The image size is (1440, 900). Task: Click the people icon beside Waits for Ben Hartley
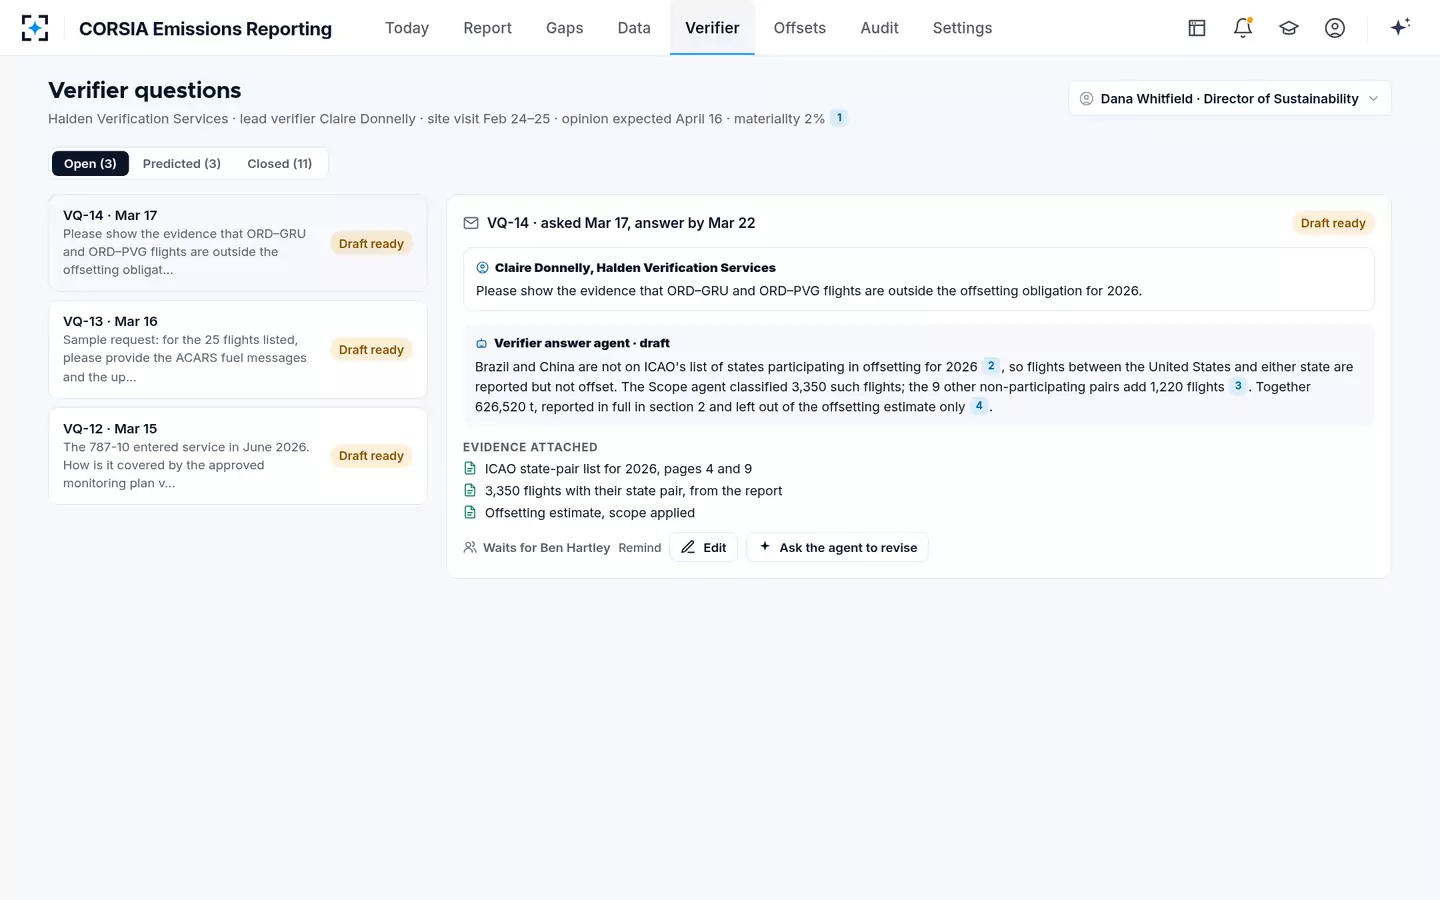click(x=470, y=548)
